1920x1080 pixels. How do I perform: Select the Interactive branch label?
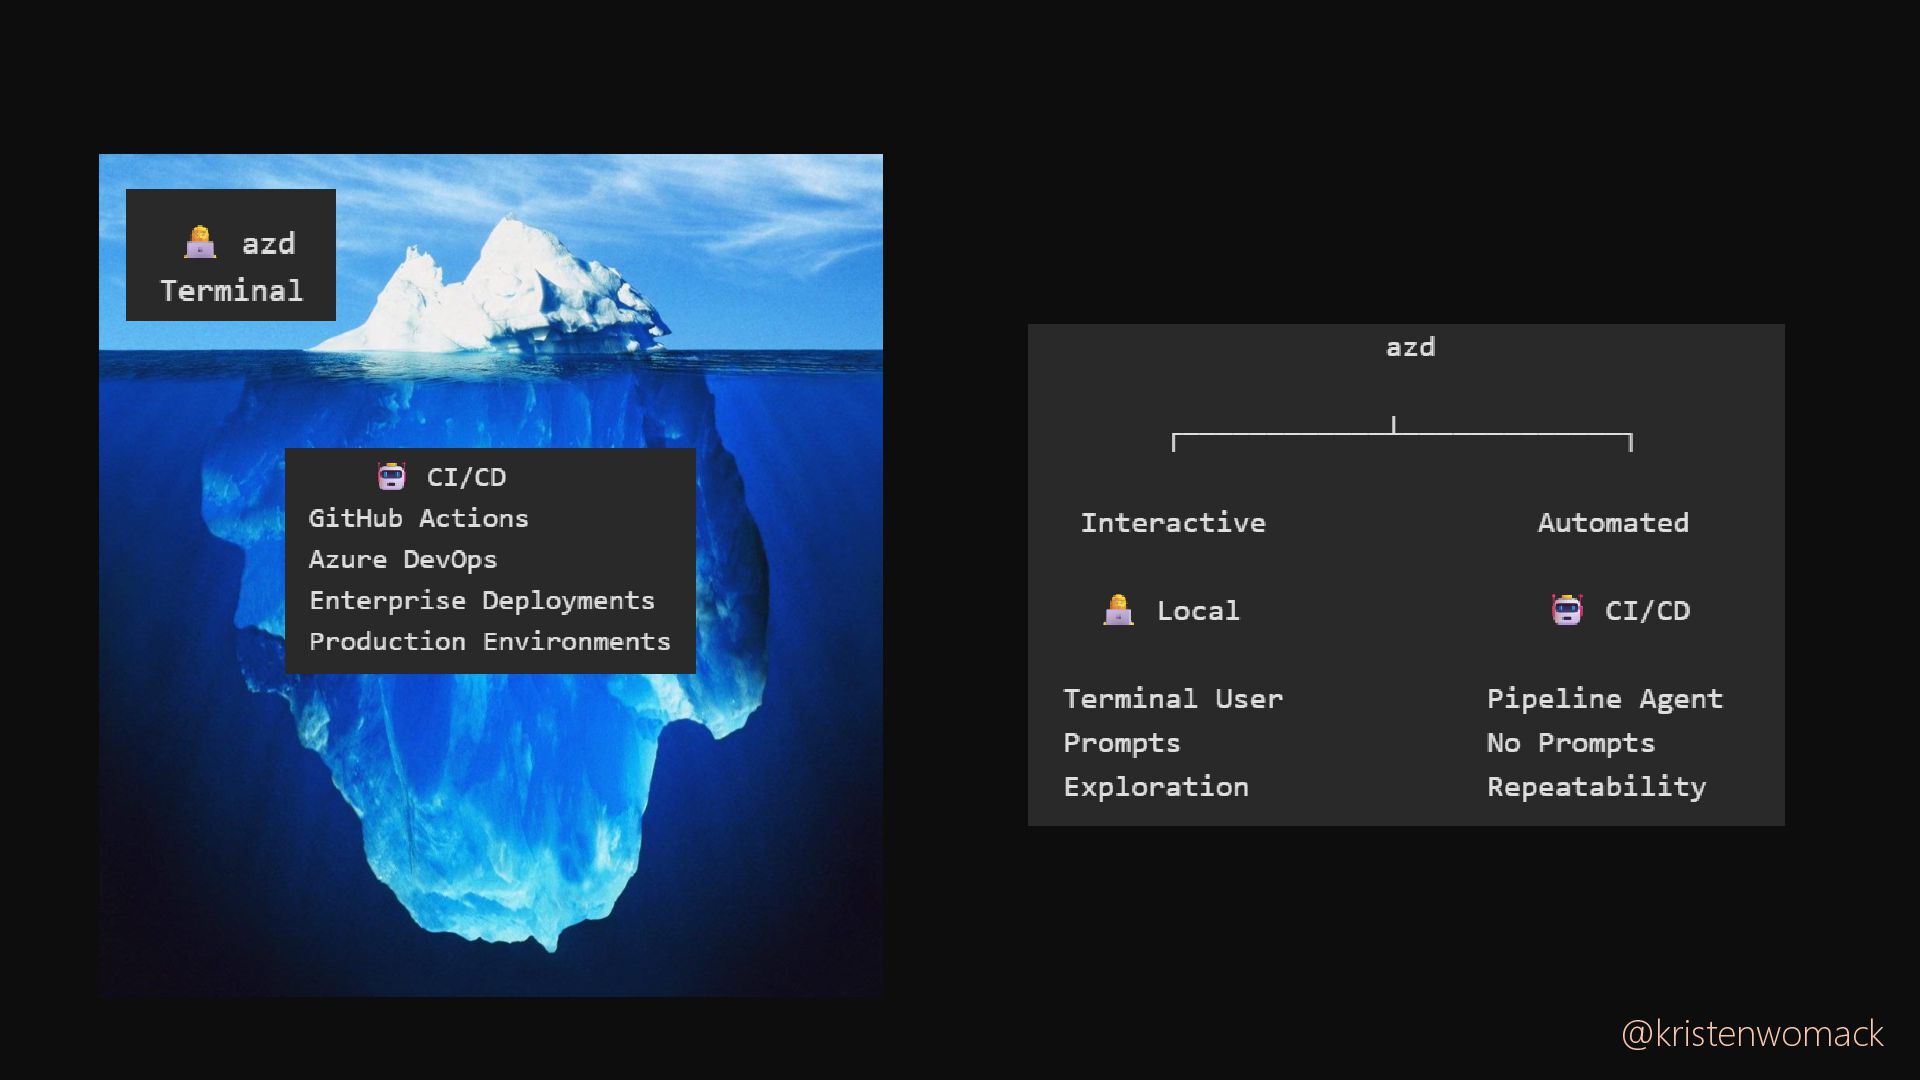1173,522
